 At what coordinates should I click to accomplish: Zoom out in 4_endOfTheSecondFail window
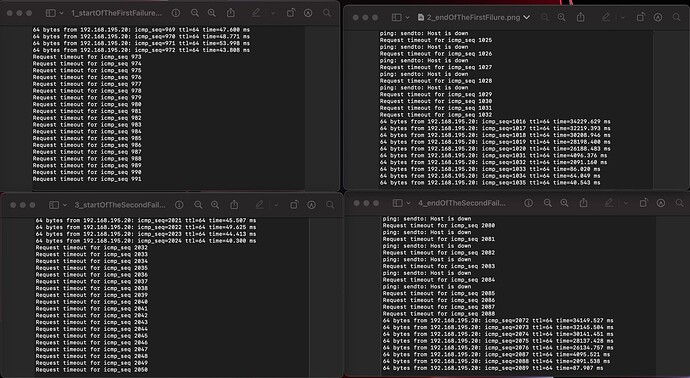547,203
